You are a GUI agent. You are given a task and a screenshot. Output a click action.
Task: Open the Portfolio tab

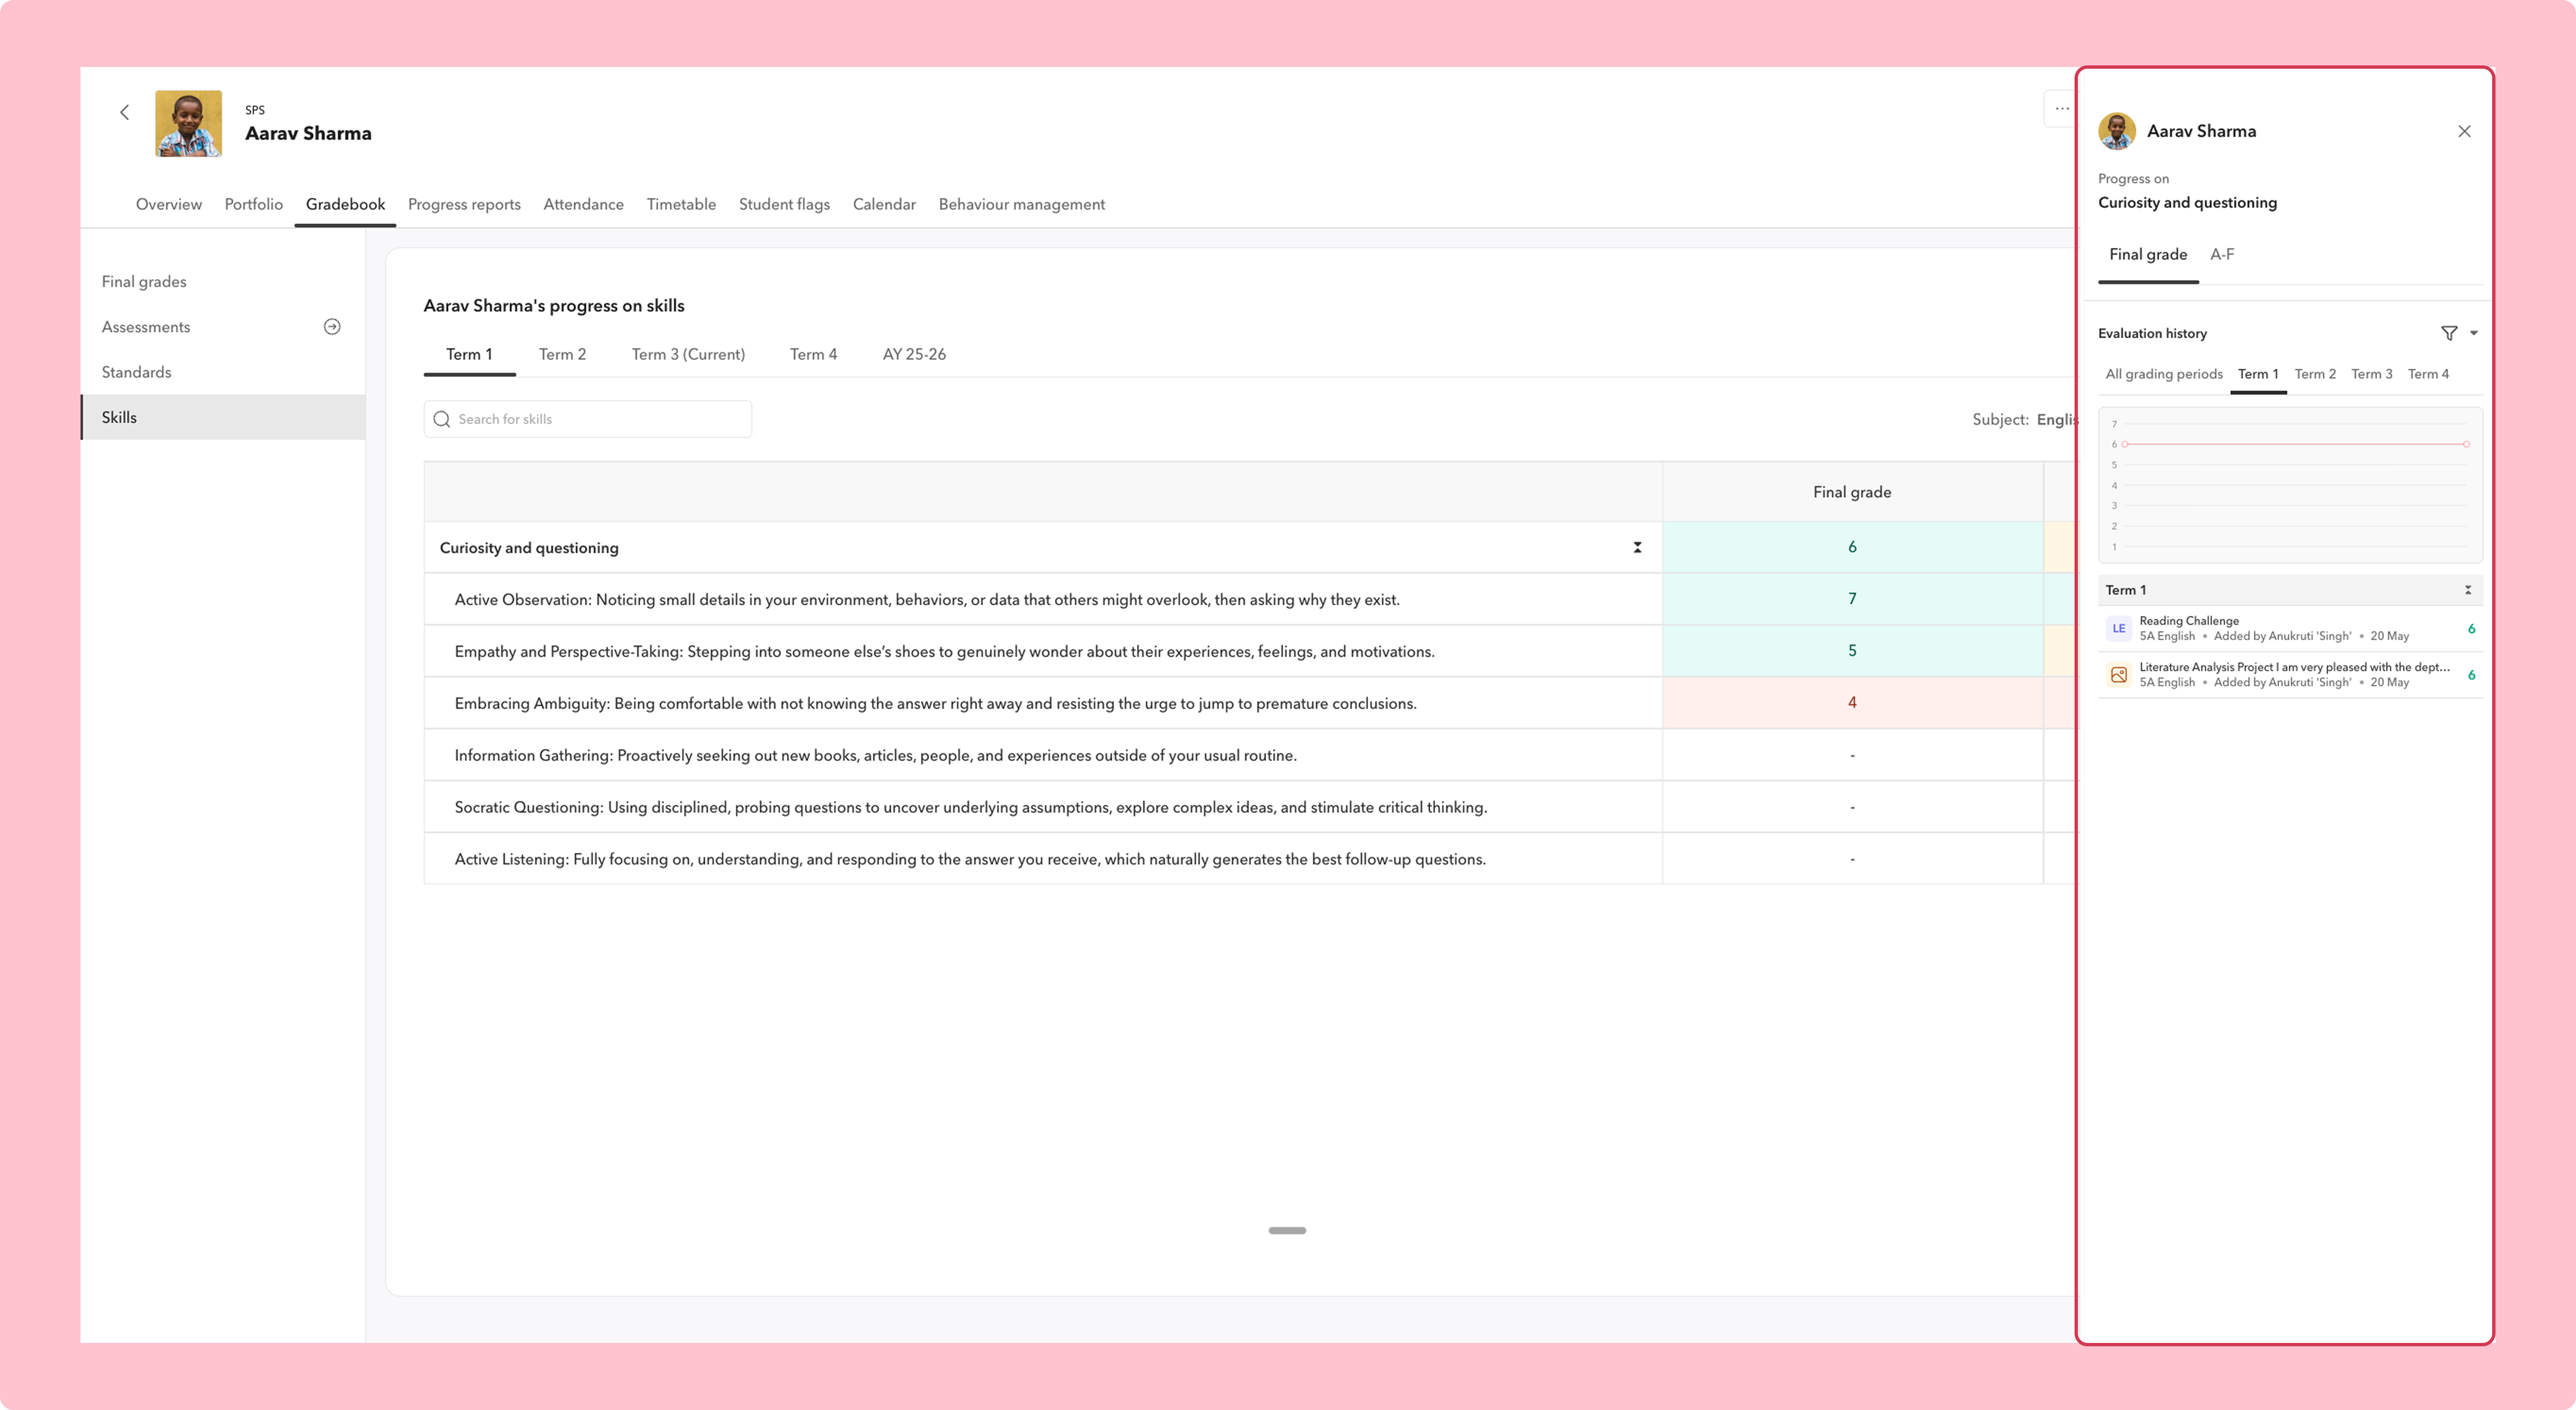click(254, 204)
